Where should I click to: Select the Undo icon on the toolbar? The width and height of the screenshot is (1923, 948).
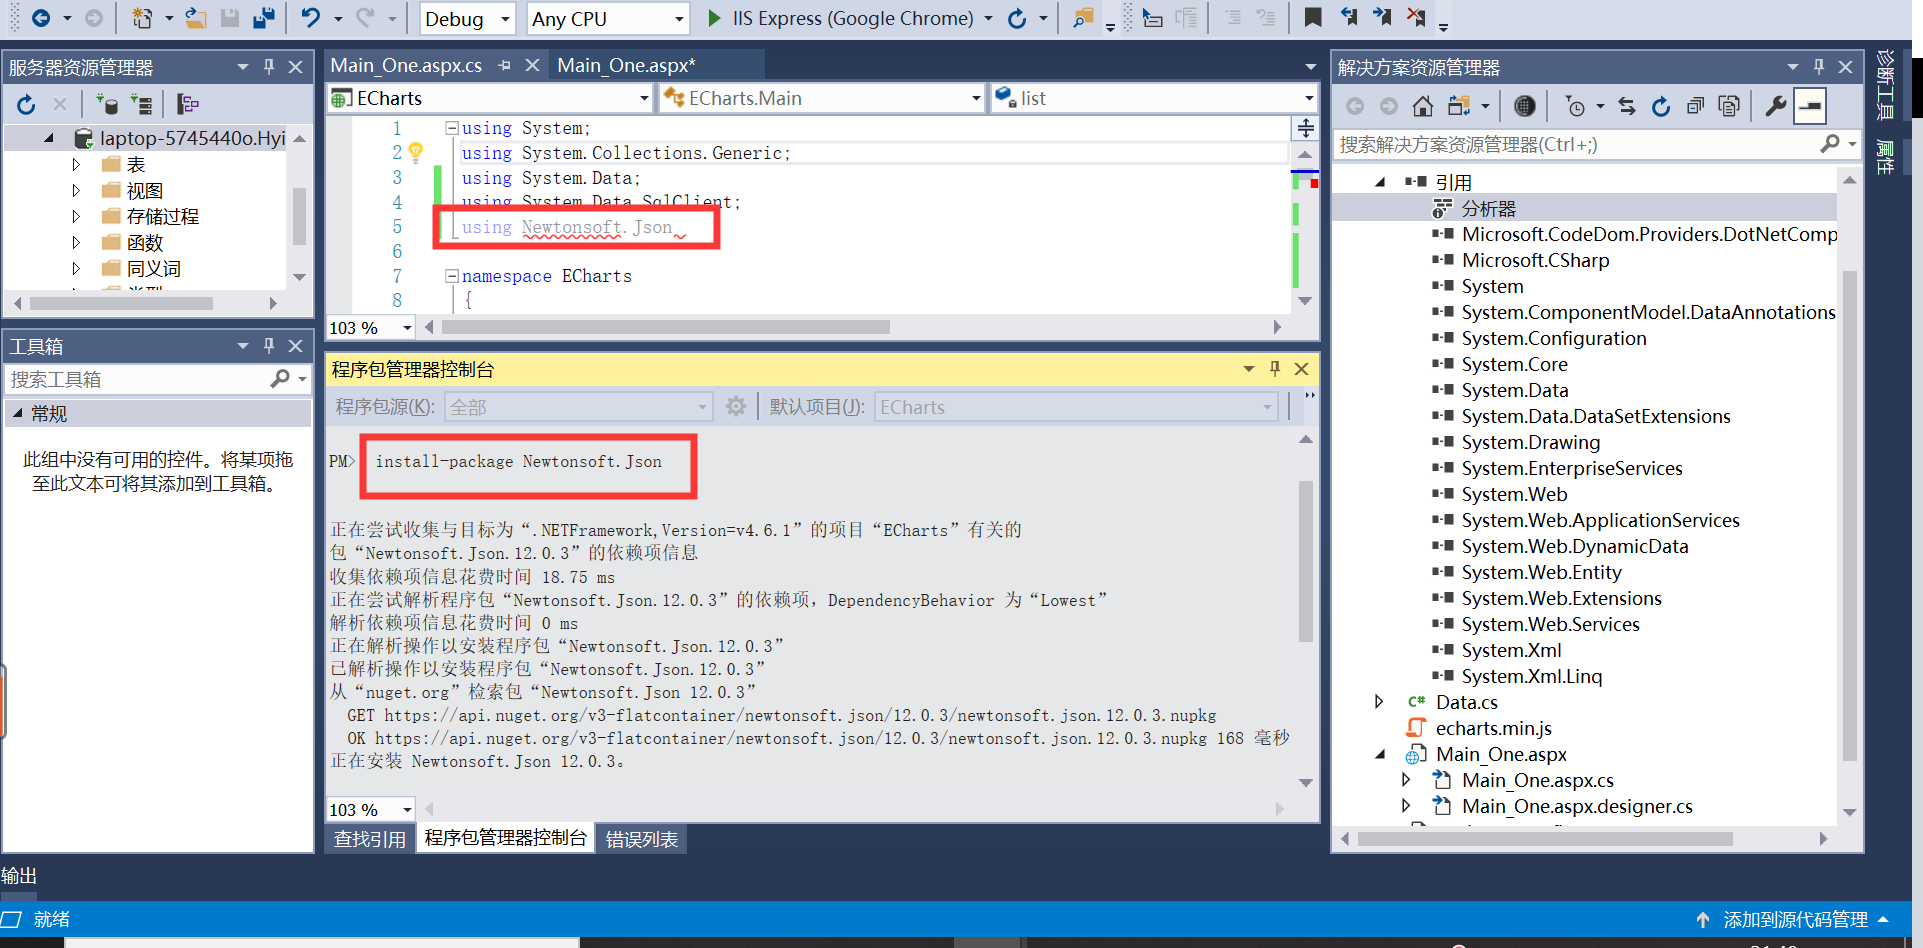tap(310, 18)
